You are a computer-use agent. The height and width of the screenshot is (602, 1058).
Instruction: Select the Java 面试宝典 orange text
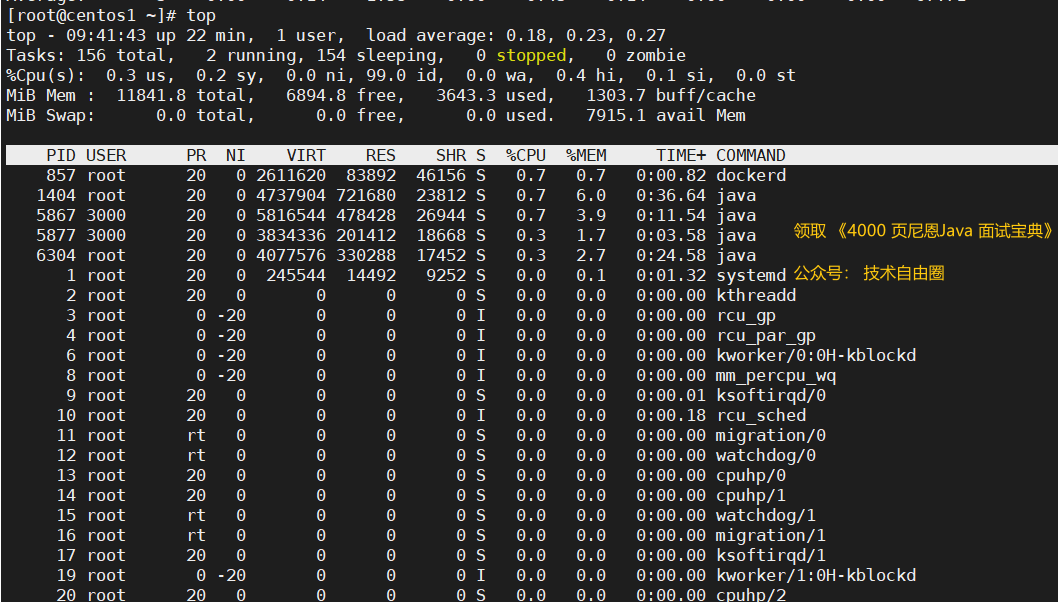tap(922, 231)
